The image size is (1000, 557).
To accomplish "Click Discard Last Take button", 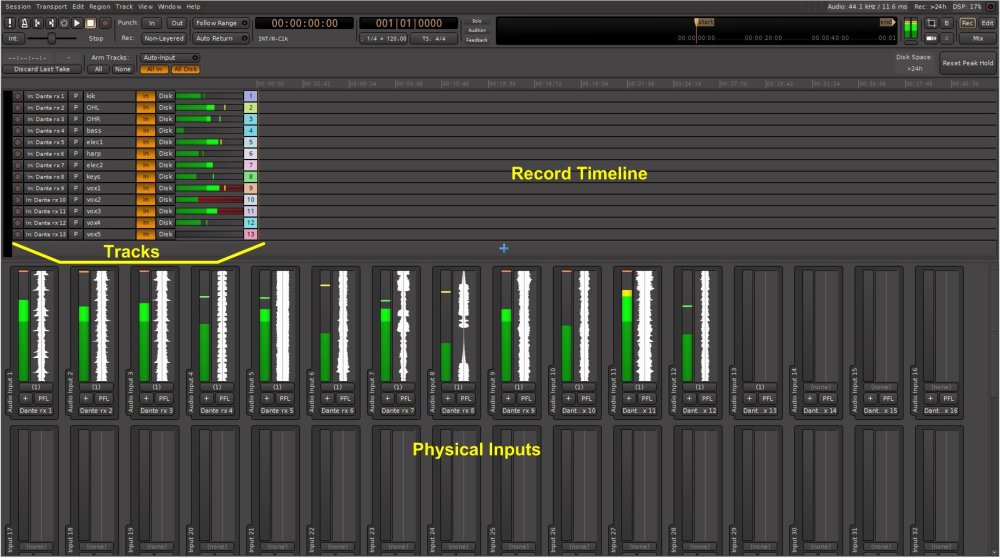I will coord(41,69).
